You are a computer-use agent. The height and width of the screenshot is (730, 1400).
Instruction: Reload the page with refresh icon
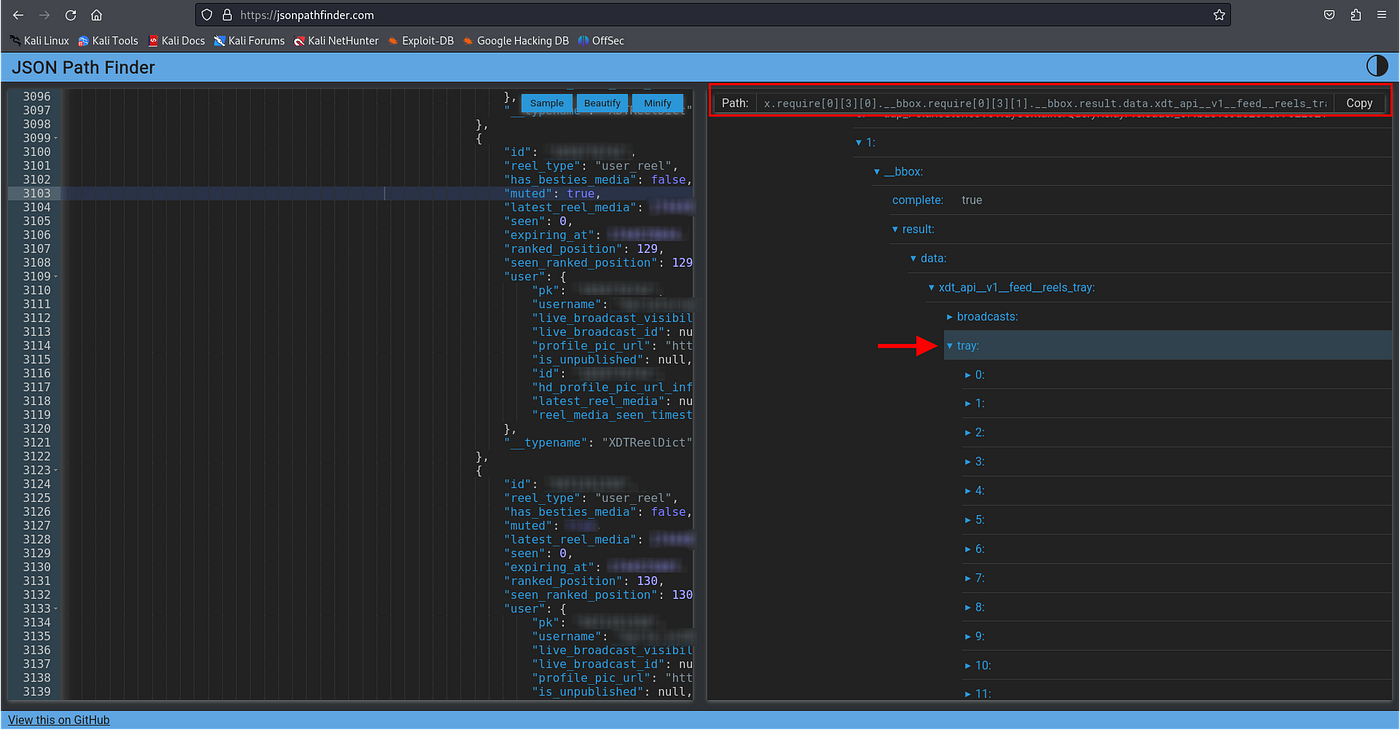(70, 15)
